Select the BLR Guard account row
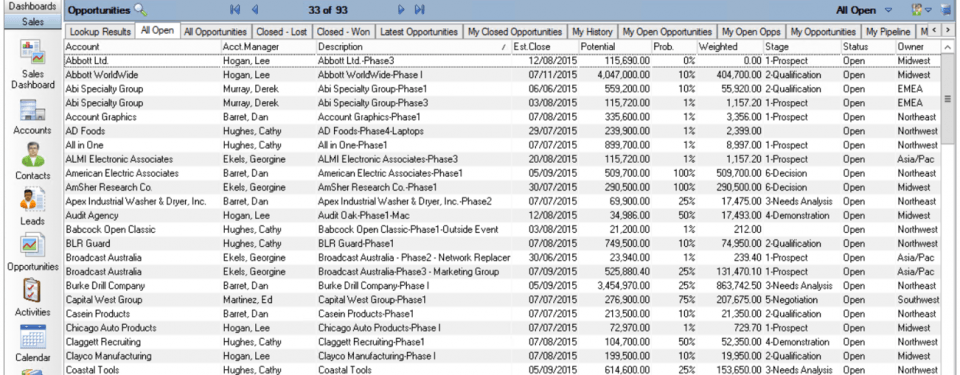The image size is (960, 375). 502,244
